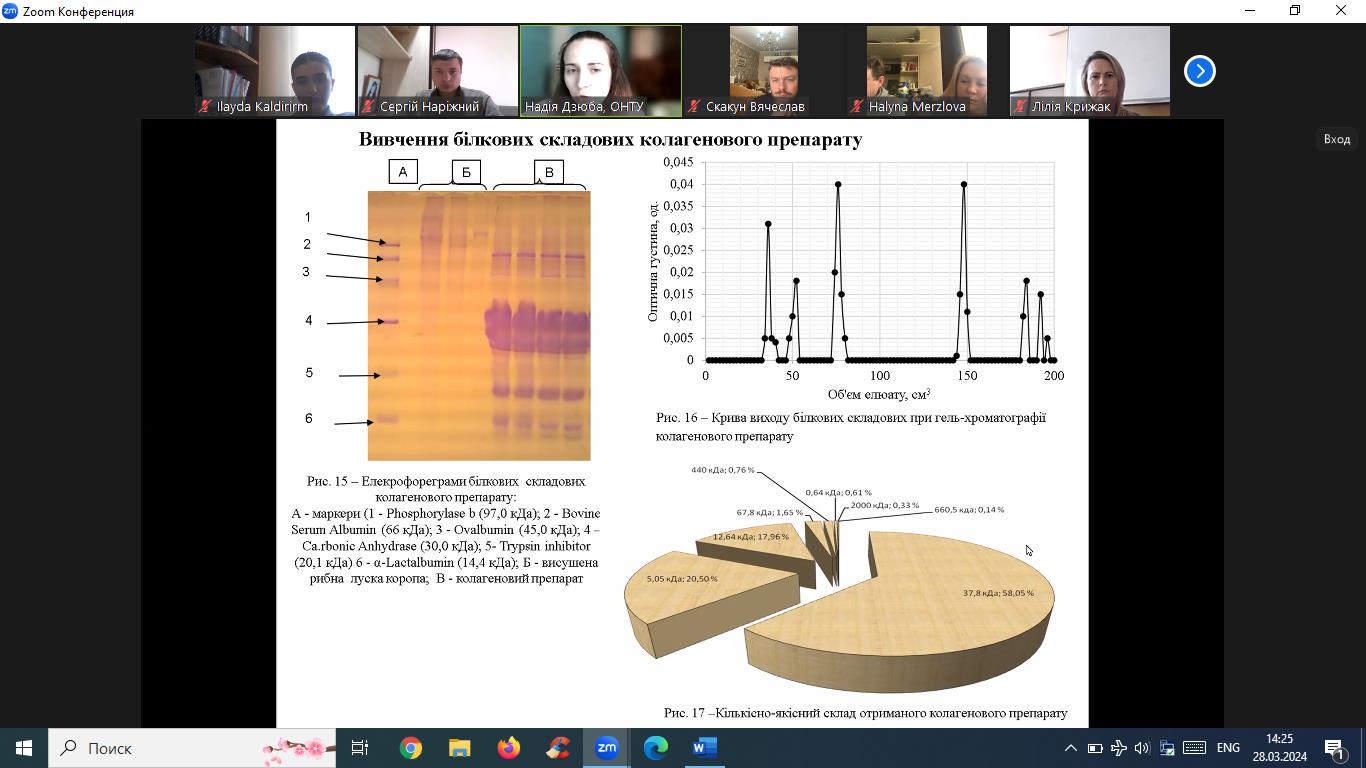
Task: Expand hidden system tray icons
Action: (1070, 748)
